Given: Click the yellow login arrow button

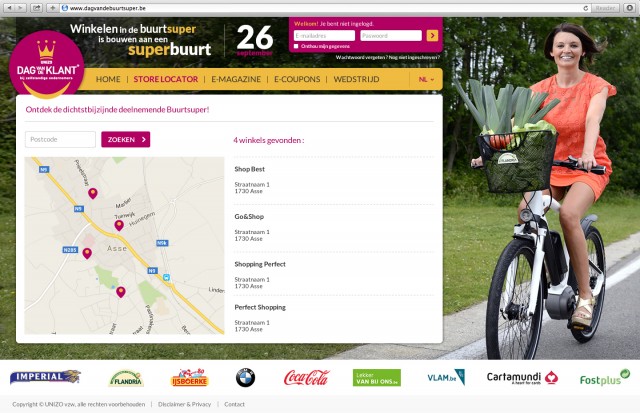Looking at the screenshot, I should [x=432, y=36].
